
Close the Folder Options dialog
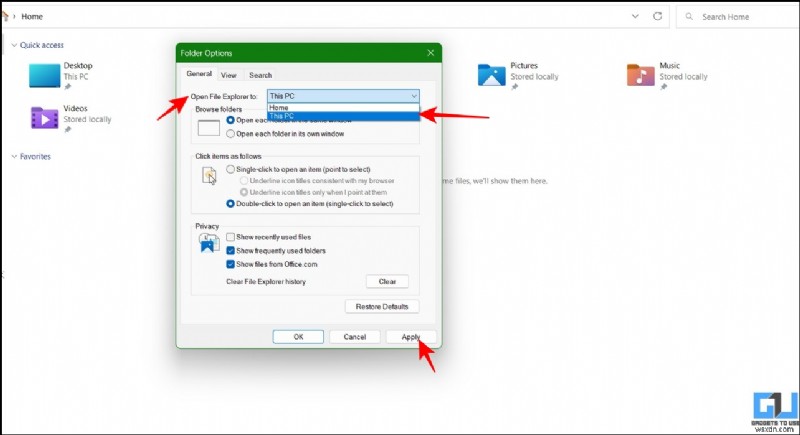(431, 53)
